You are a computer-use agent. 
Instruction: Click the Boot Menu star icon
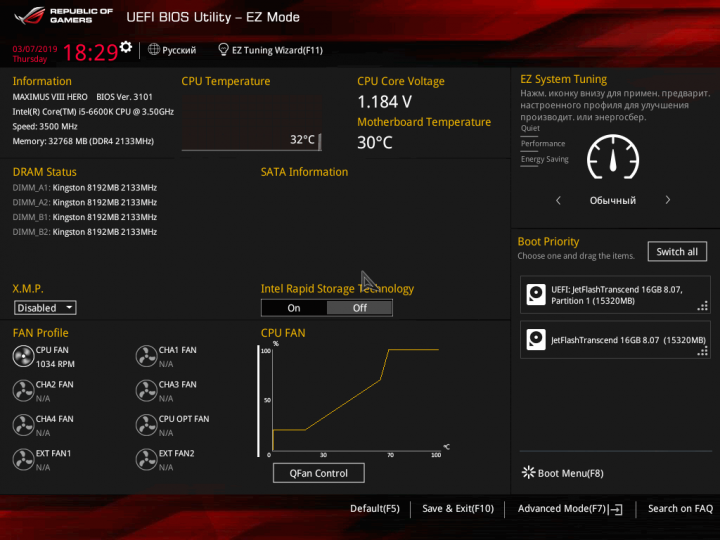[x=529, y=472]
